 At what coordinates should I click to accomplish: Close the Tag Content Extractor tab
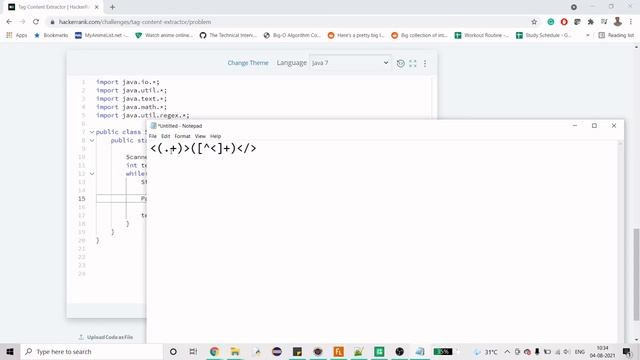(x=97, y=7)
